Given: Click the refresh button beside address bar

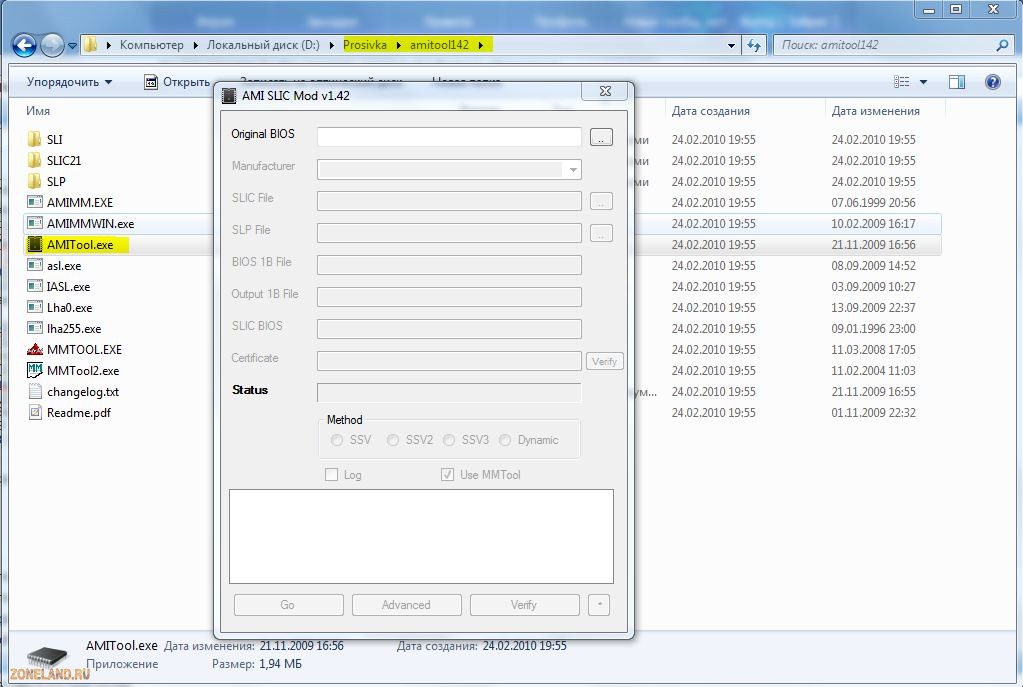Looking at the screenshot, I should (x=754, y=45).
